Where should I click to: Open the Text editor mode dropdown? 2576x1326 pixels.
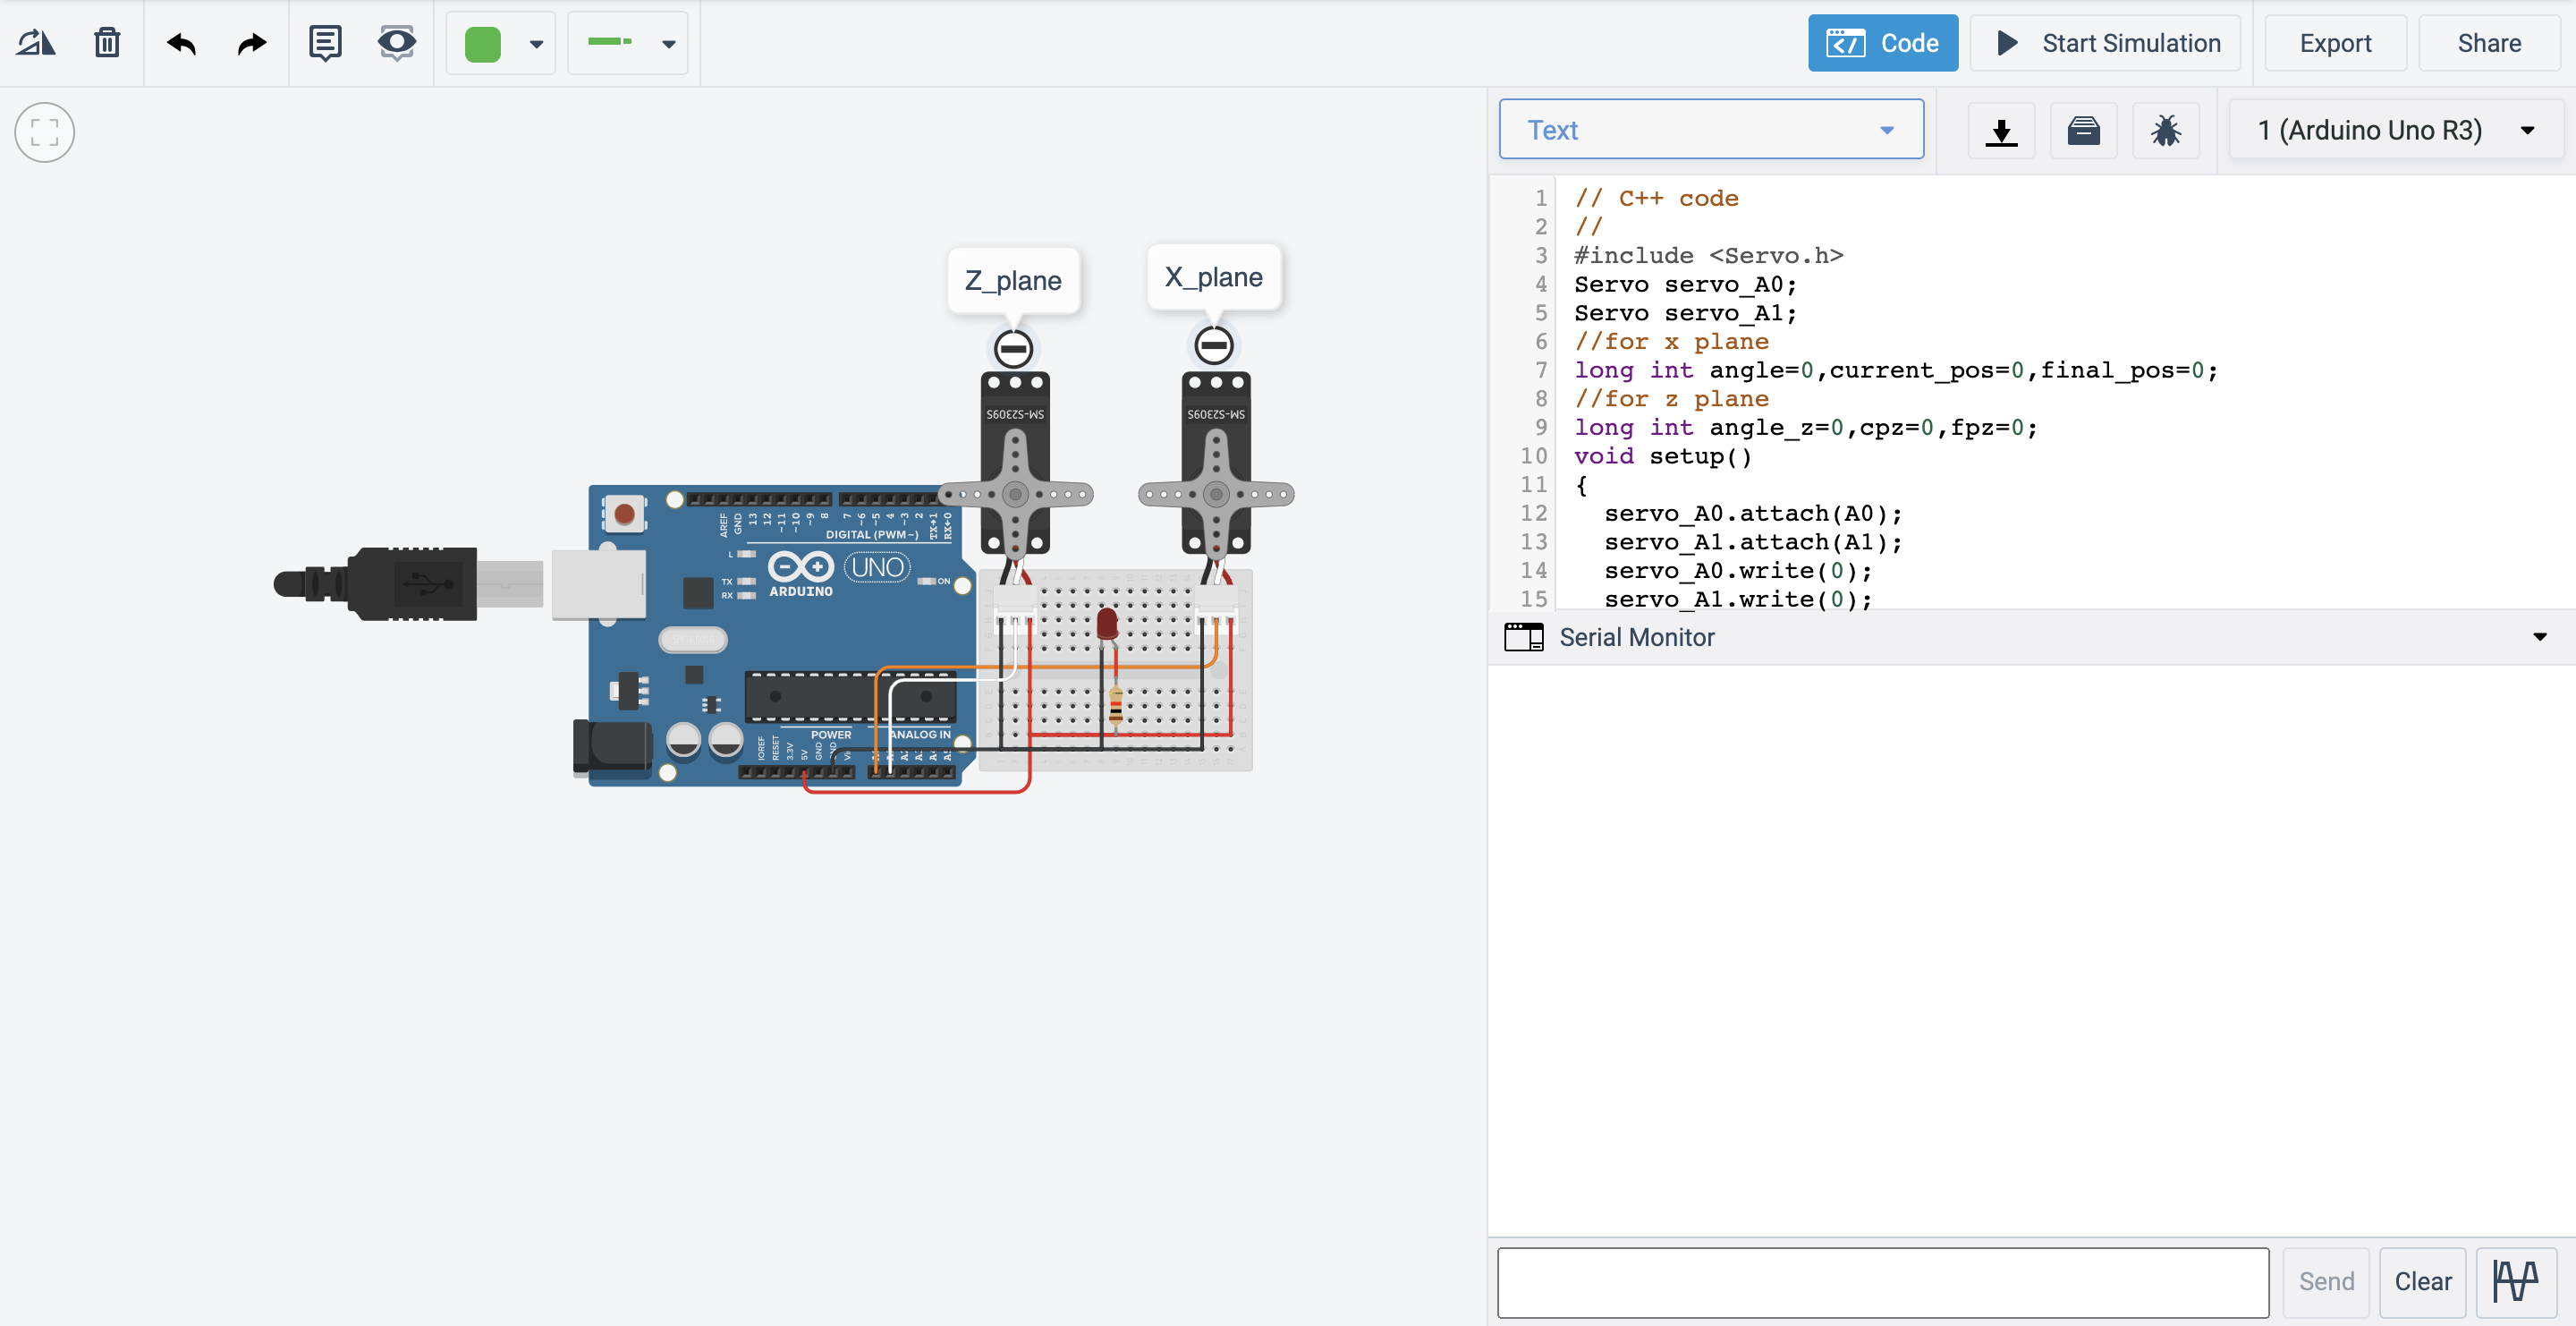[x=1710, y=130]
